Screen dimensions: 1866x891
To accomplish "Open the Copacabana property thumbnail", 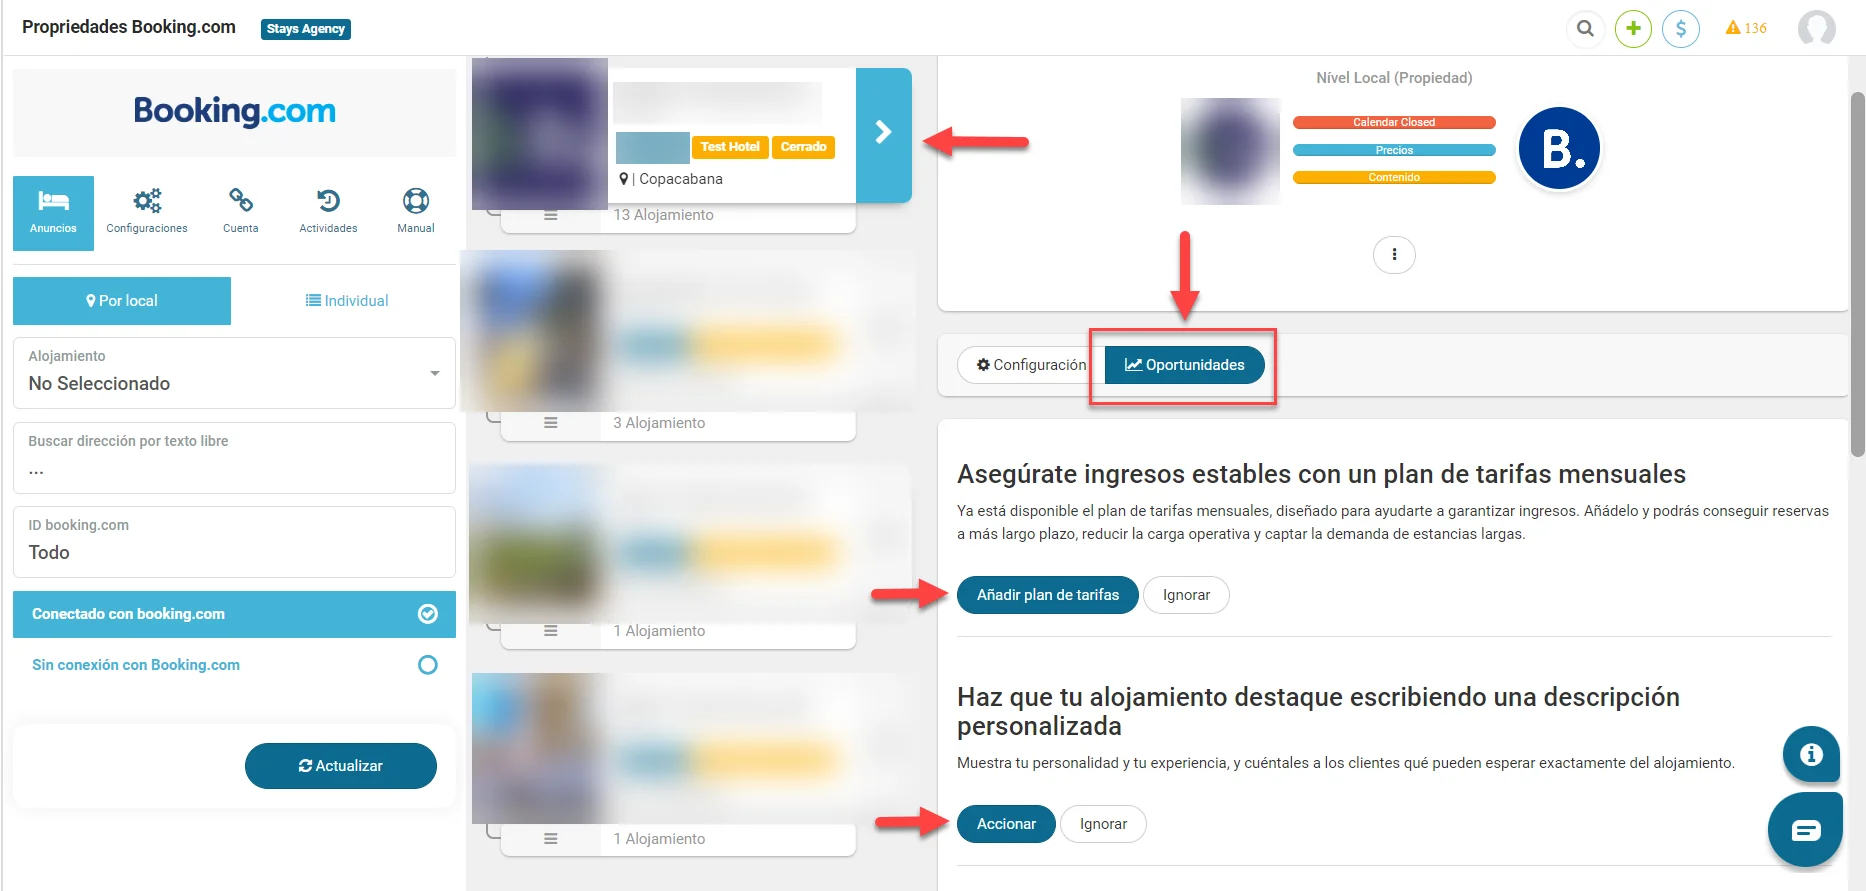I will pyautogui.click(x=540, y=133).
